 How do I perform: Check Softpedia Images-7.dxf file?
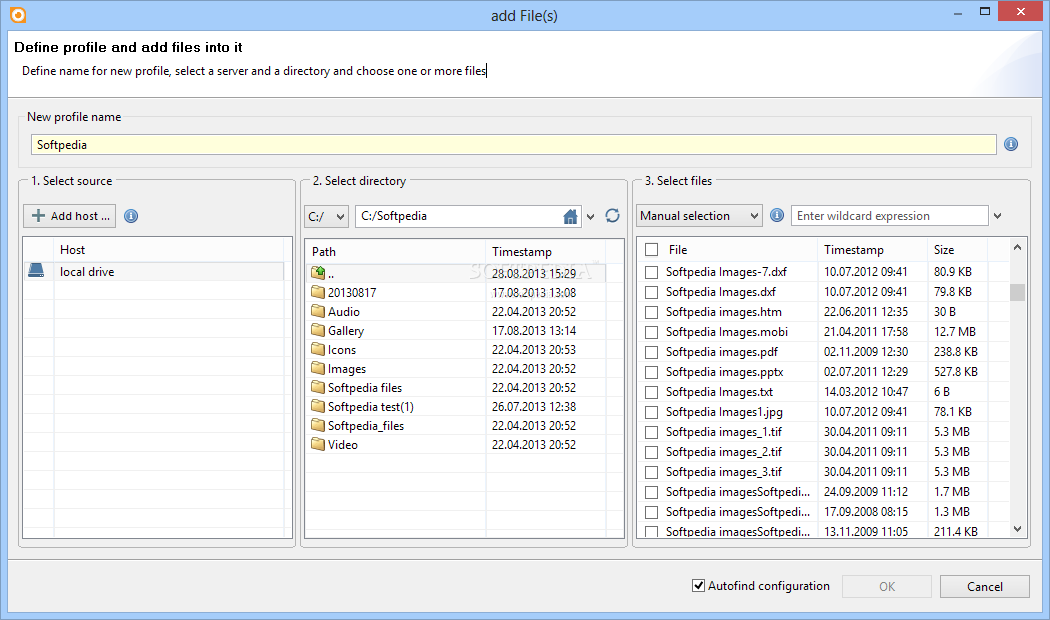[x=651, y=273]
